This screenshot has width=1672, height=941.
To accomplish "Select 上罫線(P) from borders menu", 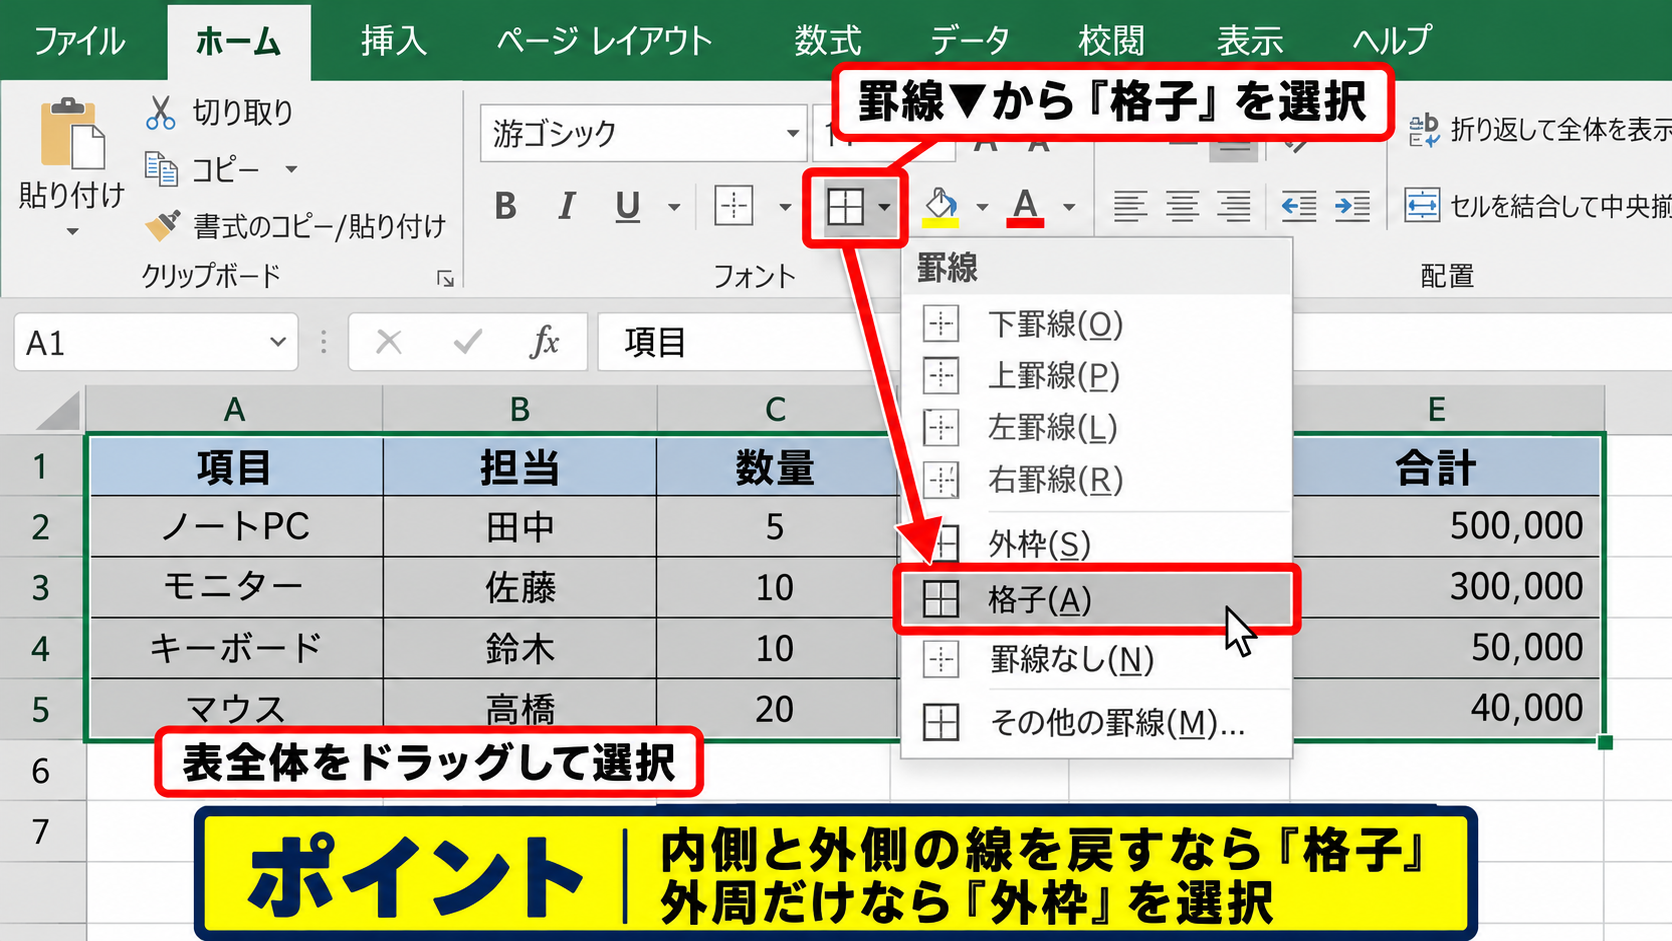I will coord(1096,376).
